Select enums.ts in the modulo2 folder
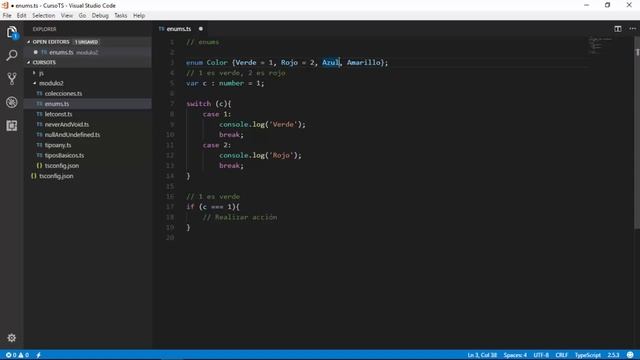This screenshot has height=360, width=640. click(x=57, y=104)
